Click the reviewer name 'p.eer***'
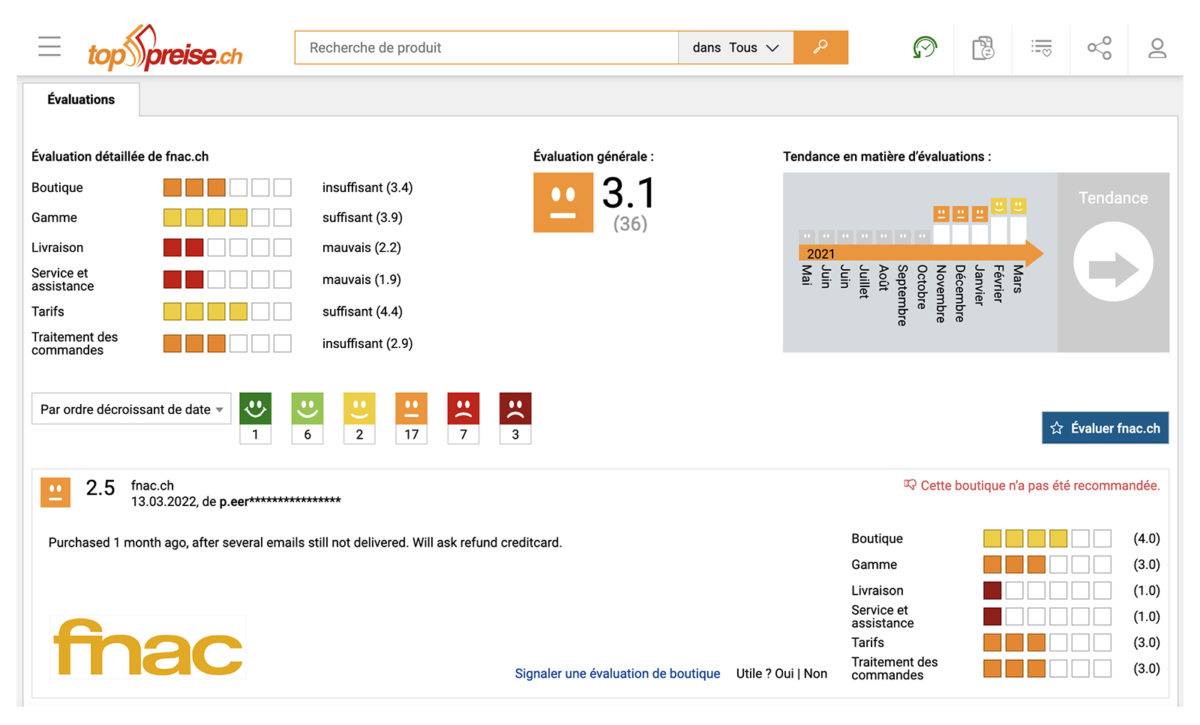Image resolution: width=1200 pixels, height=725 pixels. click(280, 501)
